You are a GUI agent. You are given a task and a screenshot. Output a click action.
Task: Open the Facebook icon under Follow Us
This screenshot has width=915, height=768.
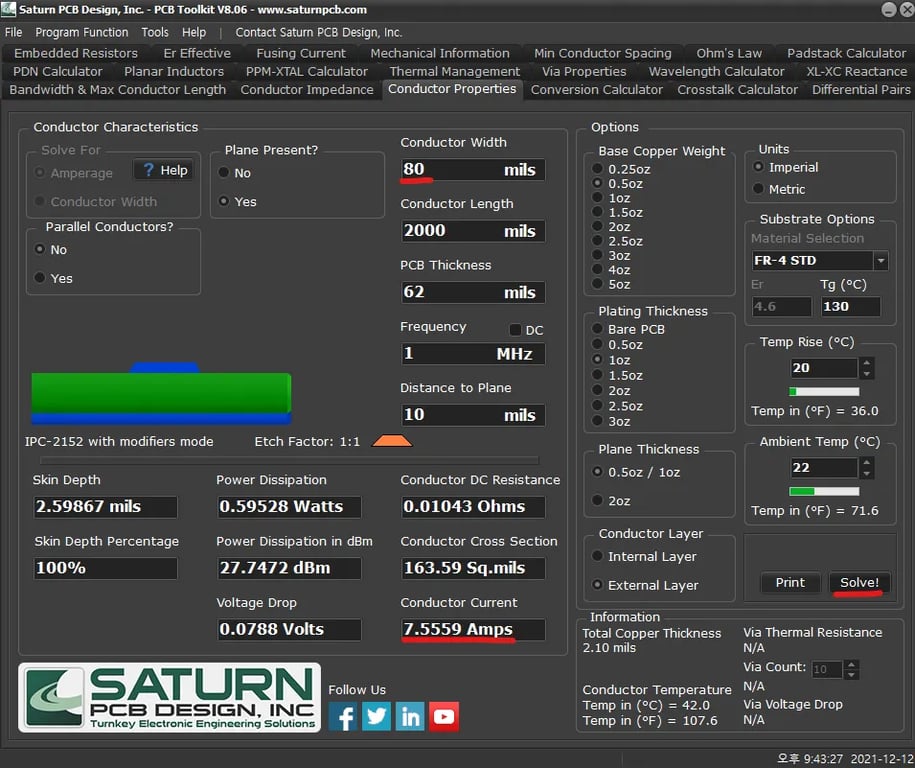[343, 716]
